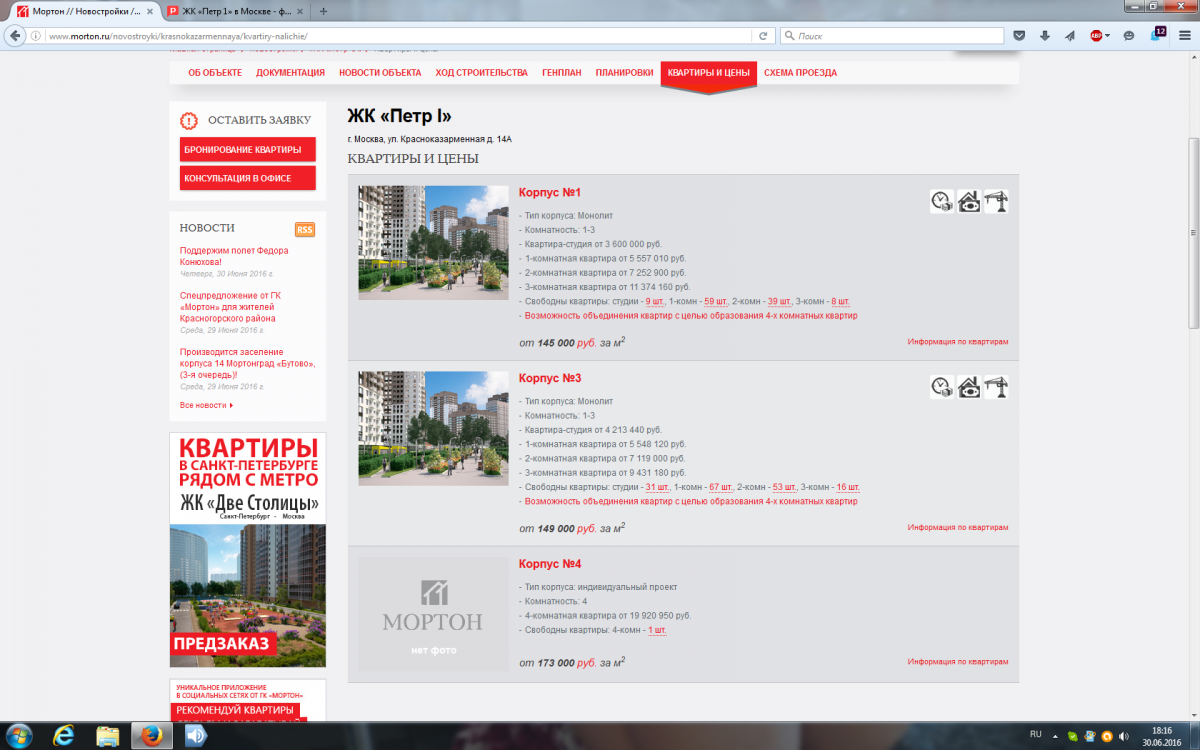
Task: Click the construction crane icon for Корпус №3
Action: [996, 387]
